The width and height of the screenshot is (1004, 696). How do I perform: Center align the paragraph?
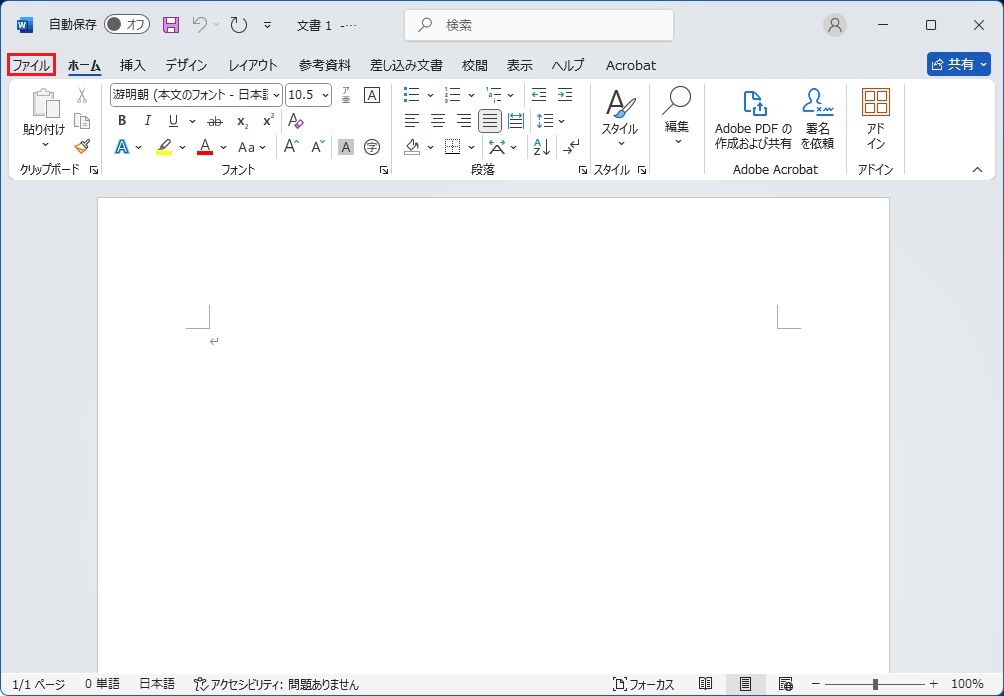(438, 121)
